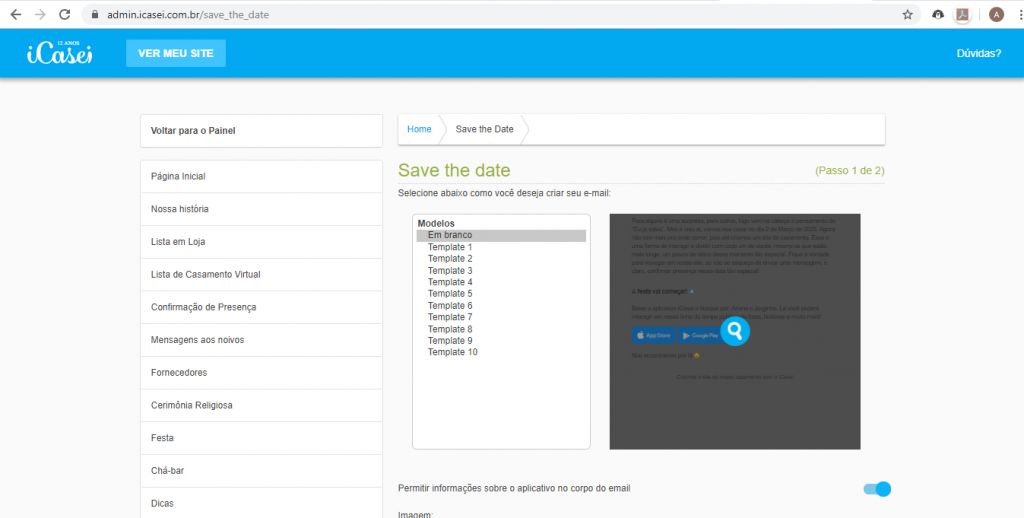The width and height of the screenshot is (1024, 518).
Task: Open Página Inicial menu item
Action: click(261, 176)
